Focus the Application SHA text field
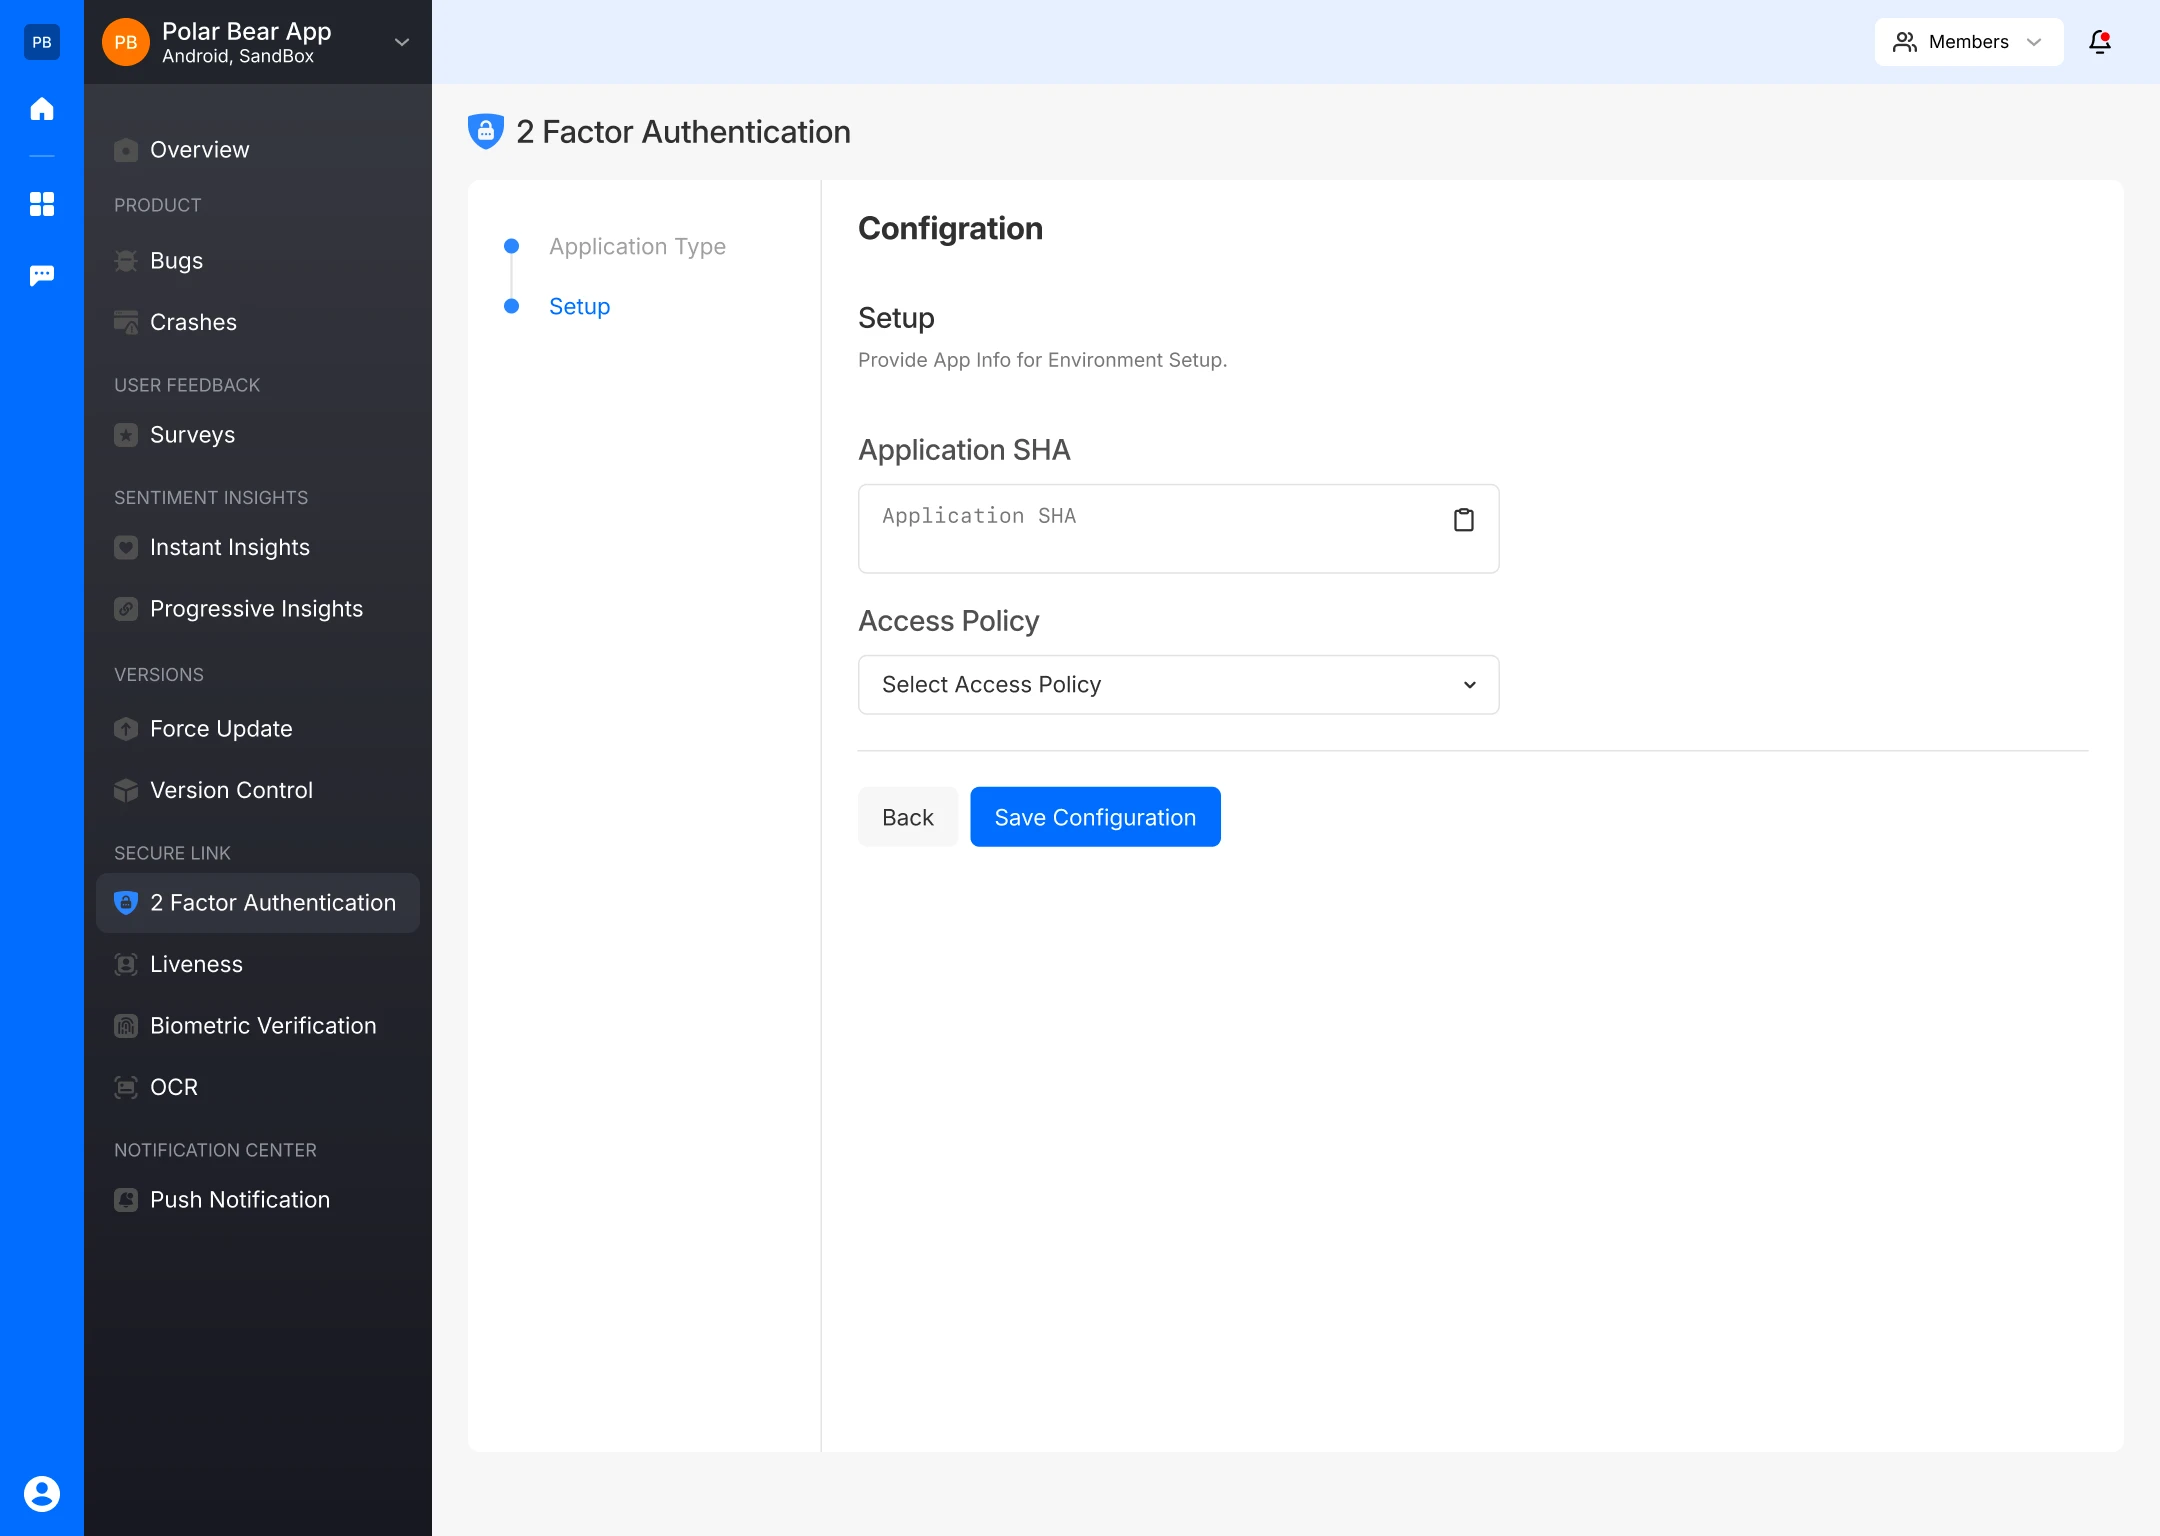This screenshot has height=1536, width=2160. [x=1150, y=528]
